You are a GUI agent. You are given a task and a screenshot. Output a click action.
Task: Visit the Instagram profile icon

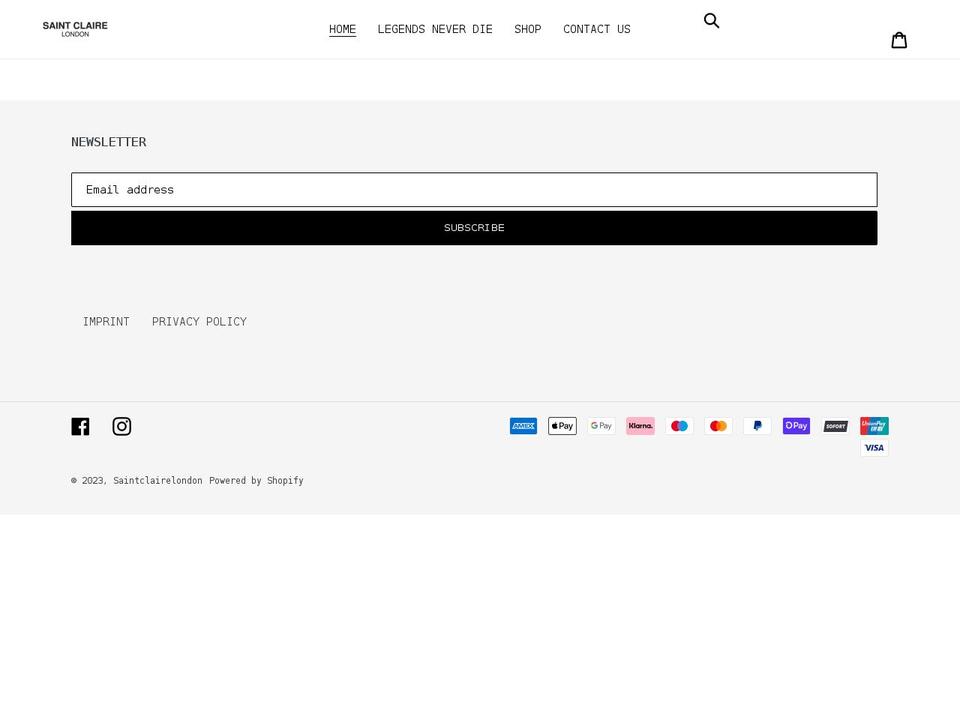pyautogui.click(x=122, y=426)
